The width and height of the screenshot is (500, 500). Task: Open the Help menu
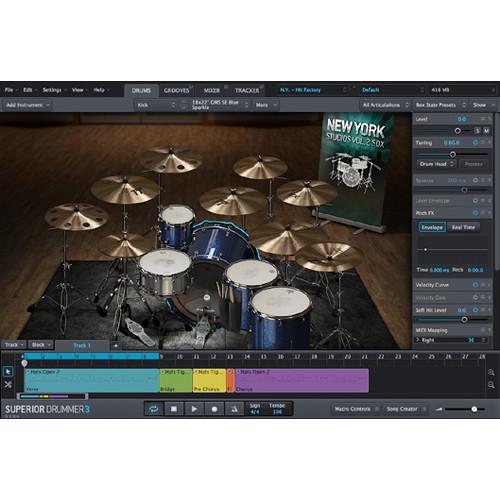pos(101,90)
